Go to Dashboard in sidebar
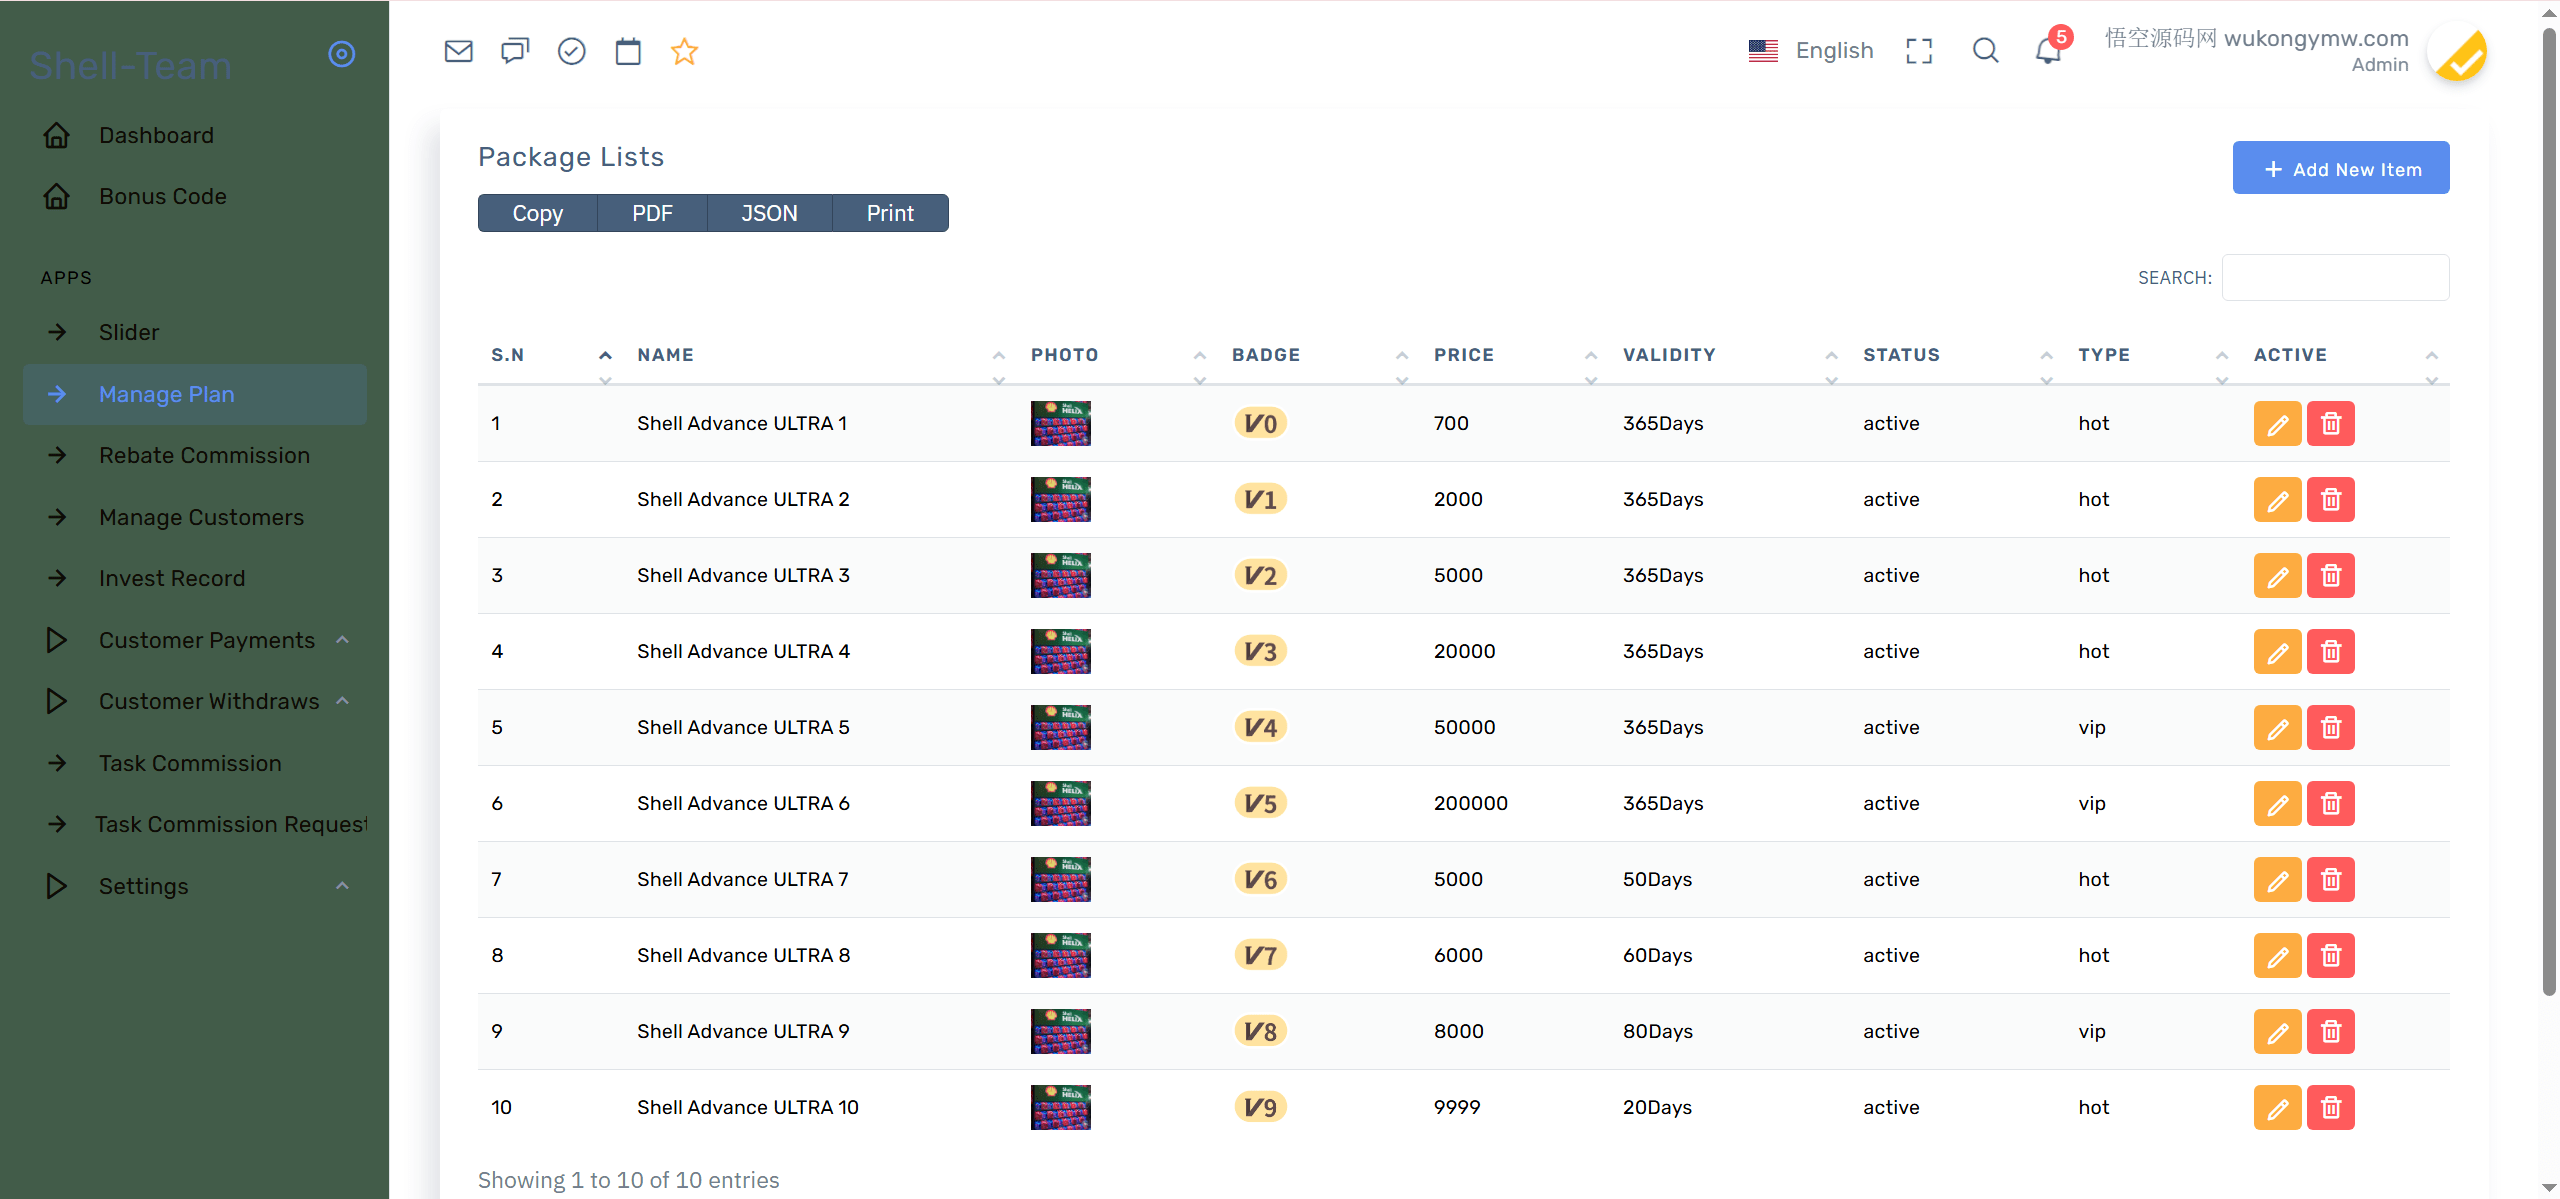 point(156,135)
